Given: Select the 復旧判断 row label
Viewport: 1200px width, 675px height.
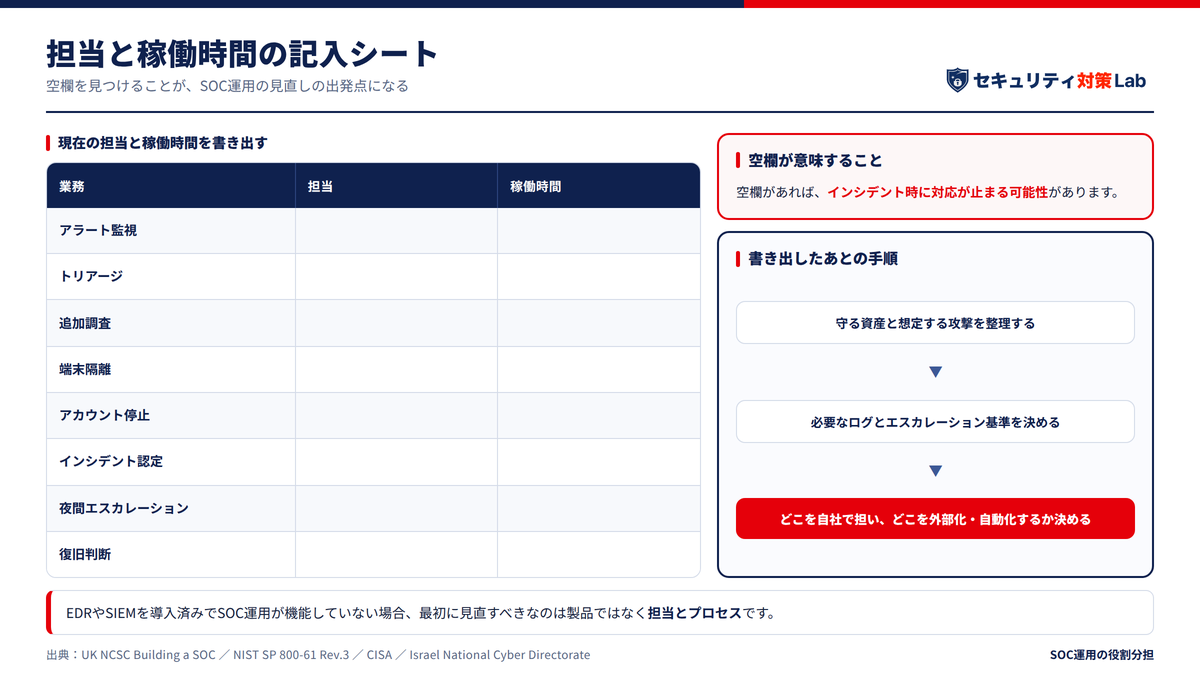Looking at the screenshot, I should pyautogui.click(x=85, y=554).
